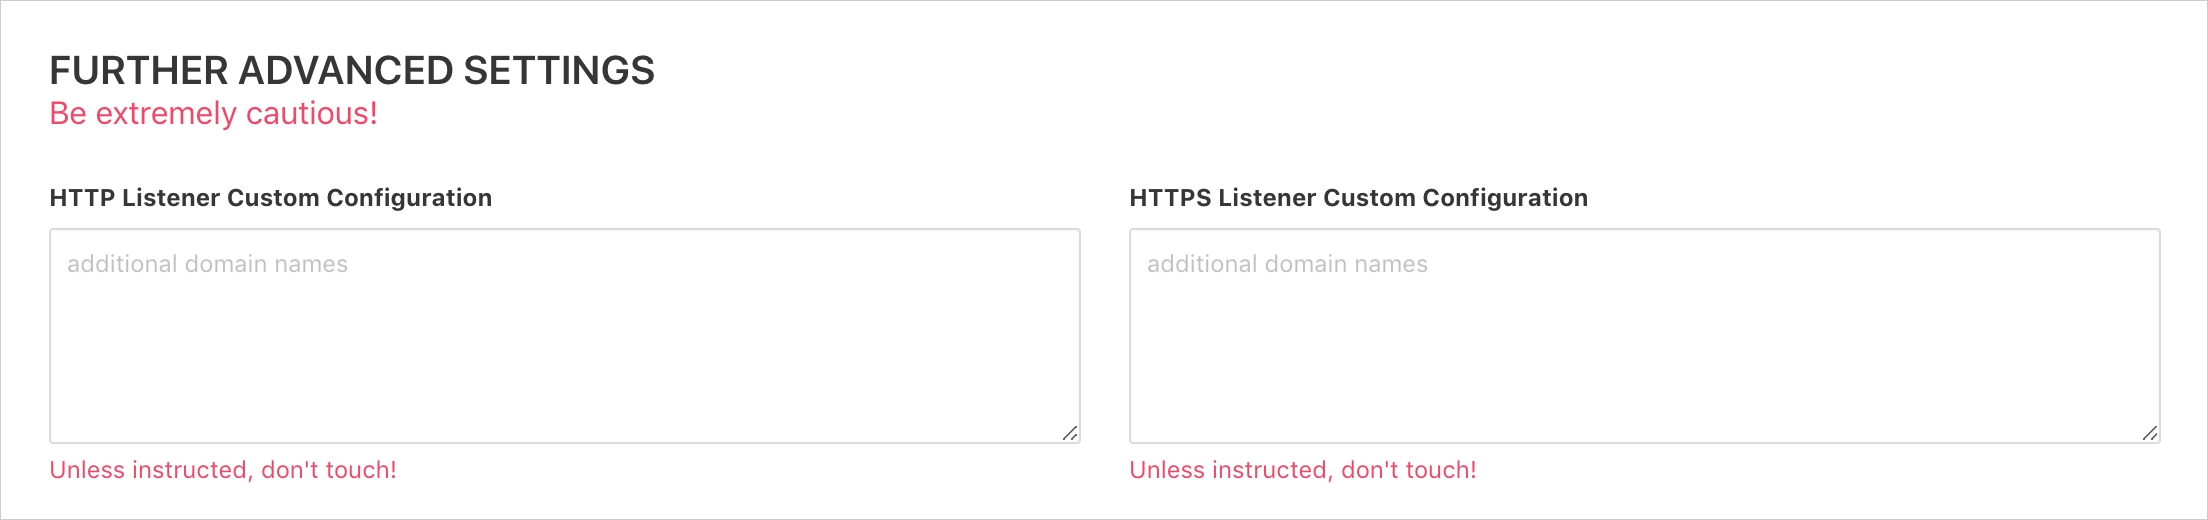Click the 'don't touch!' warning under HTTPS box
This screenshot has width=2208, height=520.
[1408, 470]
